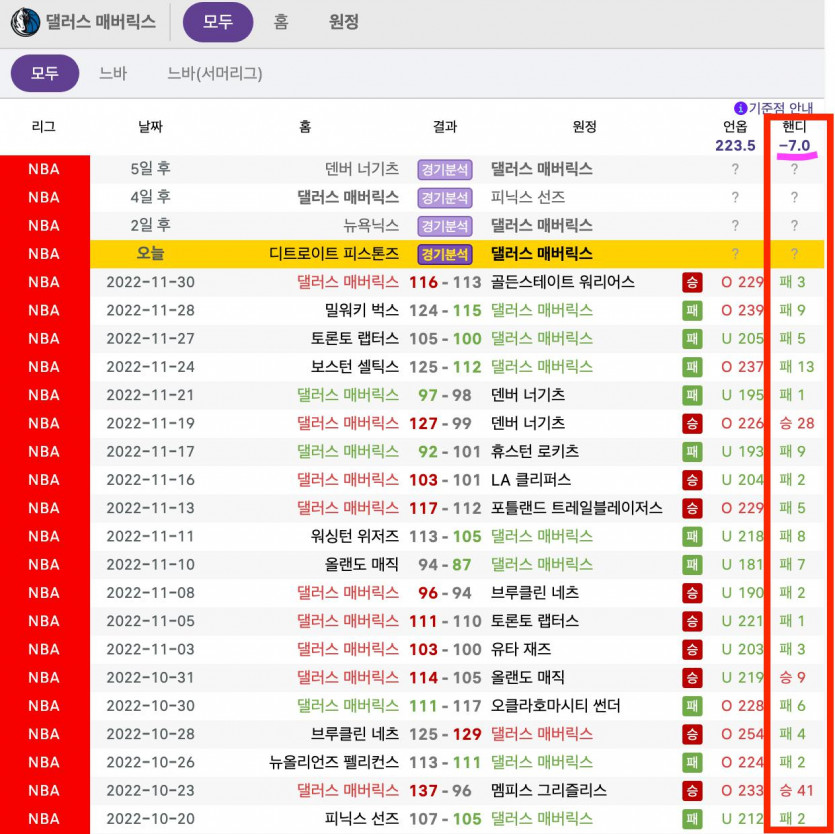Click the 승 badge in the 2022-10-23 row
835x834 pixels.
(692, 790)
